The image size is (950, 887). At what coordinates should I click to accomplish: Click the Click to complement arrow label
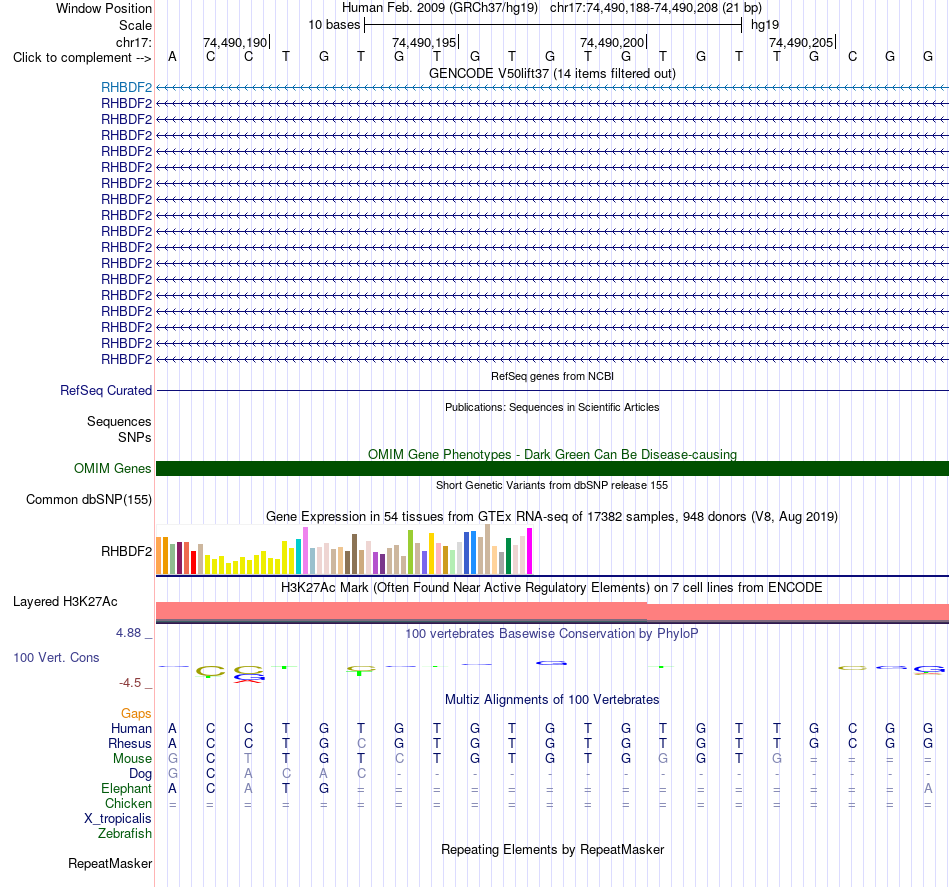[x=82, y=58]
